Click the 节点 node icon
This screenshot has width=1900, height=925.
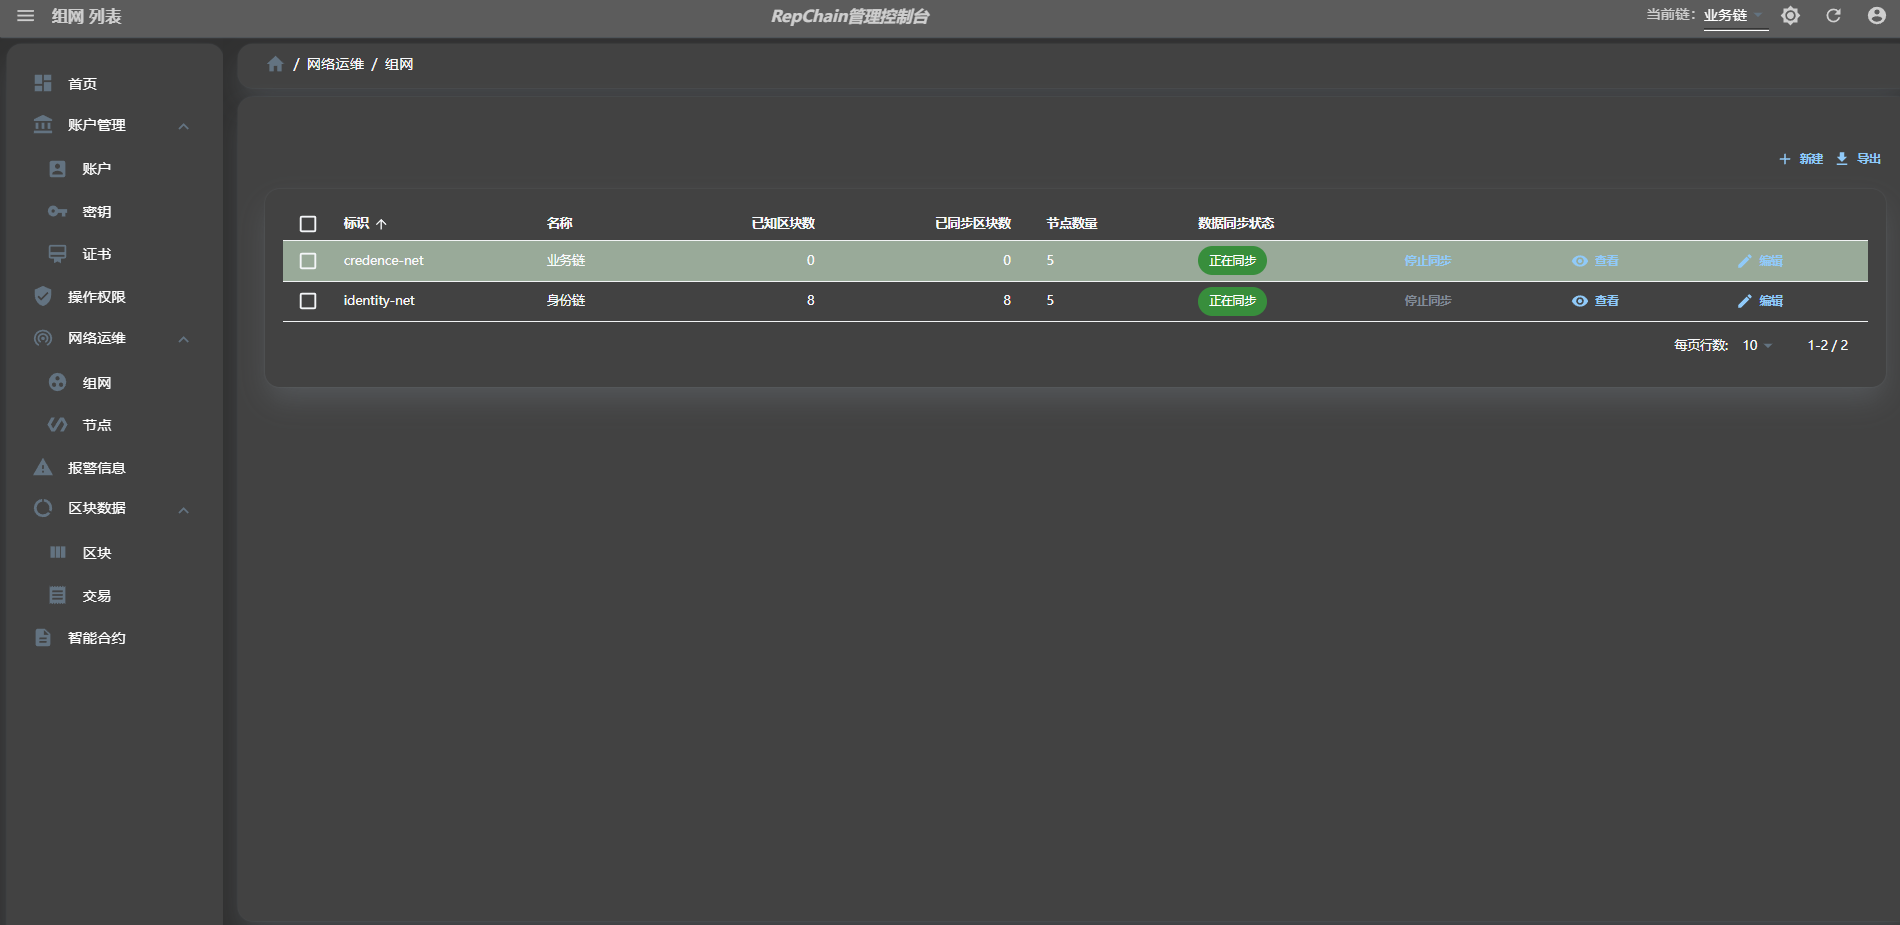pos(58,425)
